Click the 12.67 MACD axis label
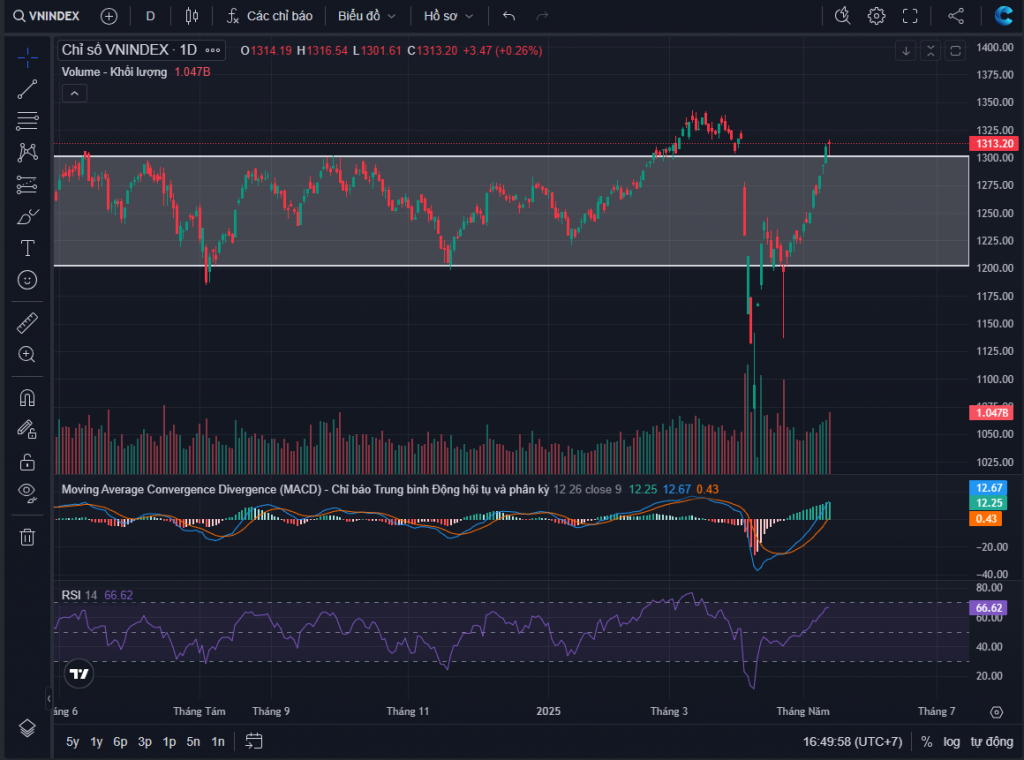1024x760 pixels. pyautogui.click(x=988, y=488)
